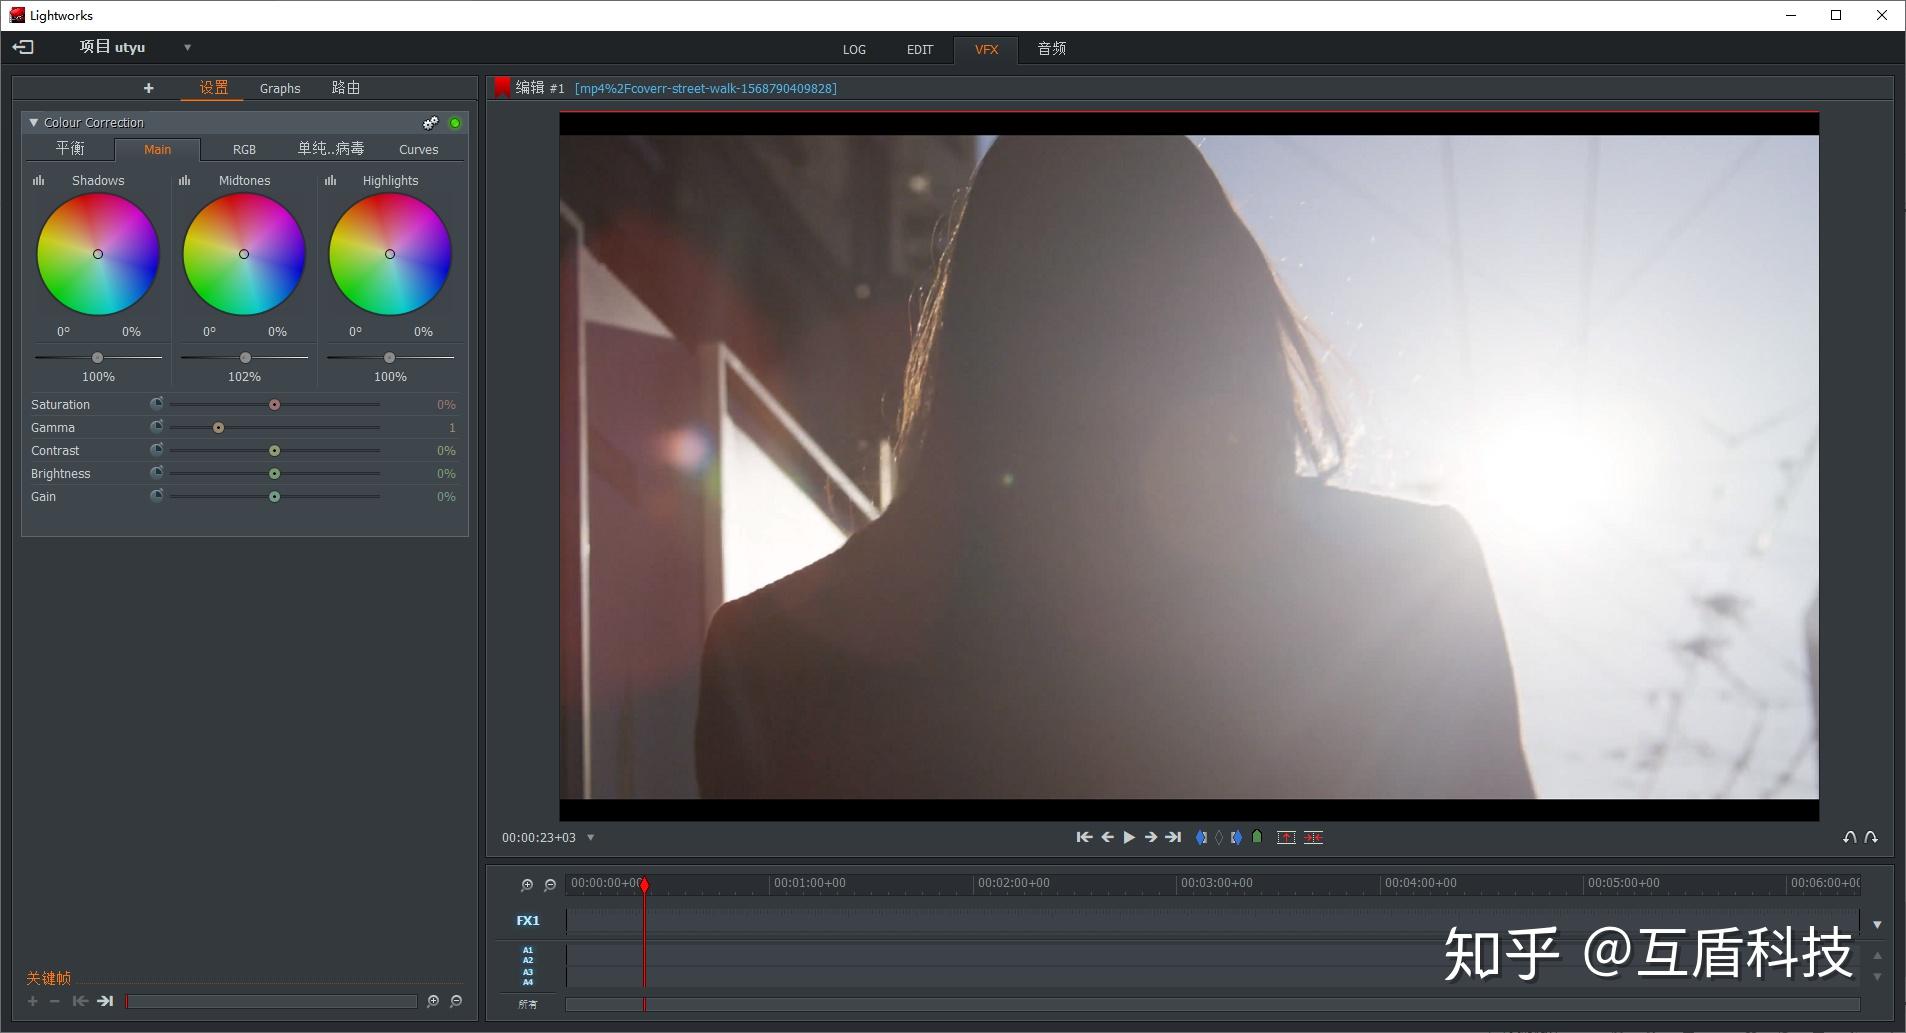Click the Gain slider handle
1906x1033 pixels.
274,497
